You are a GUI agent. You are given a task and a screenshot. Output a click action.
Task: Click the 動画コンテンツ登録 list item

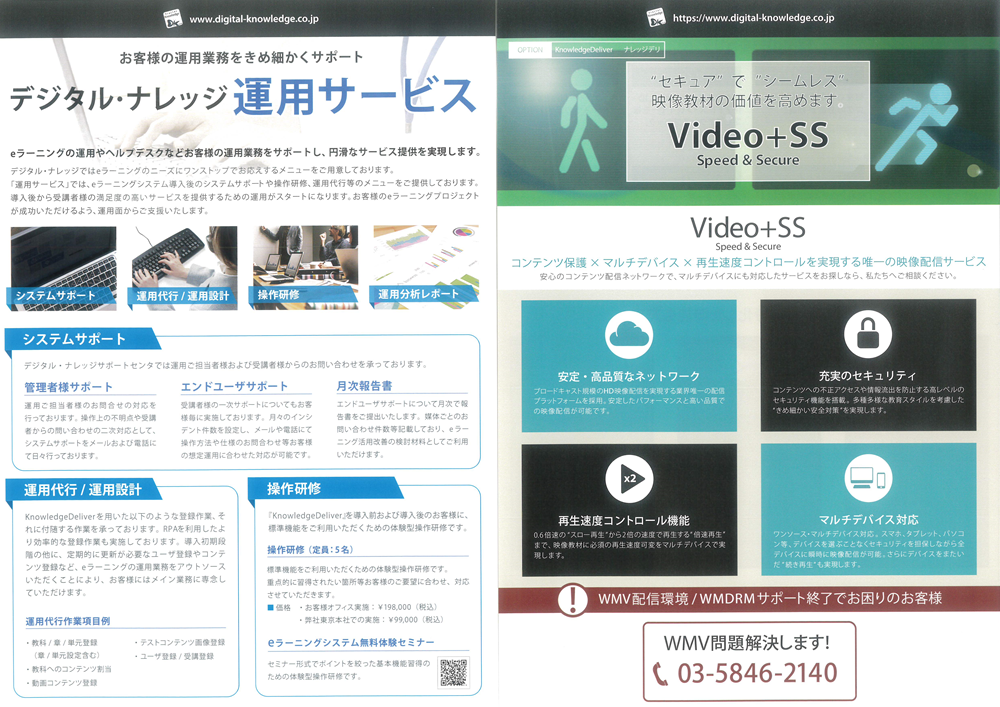coord(62,683)
